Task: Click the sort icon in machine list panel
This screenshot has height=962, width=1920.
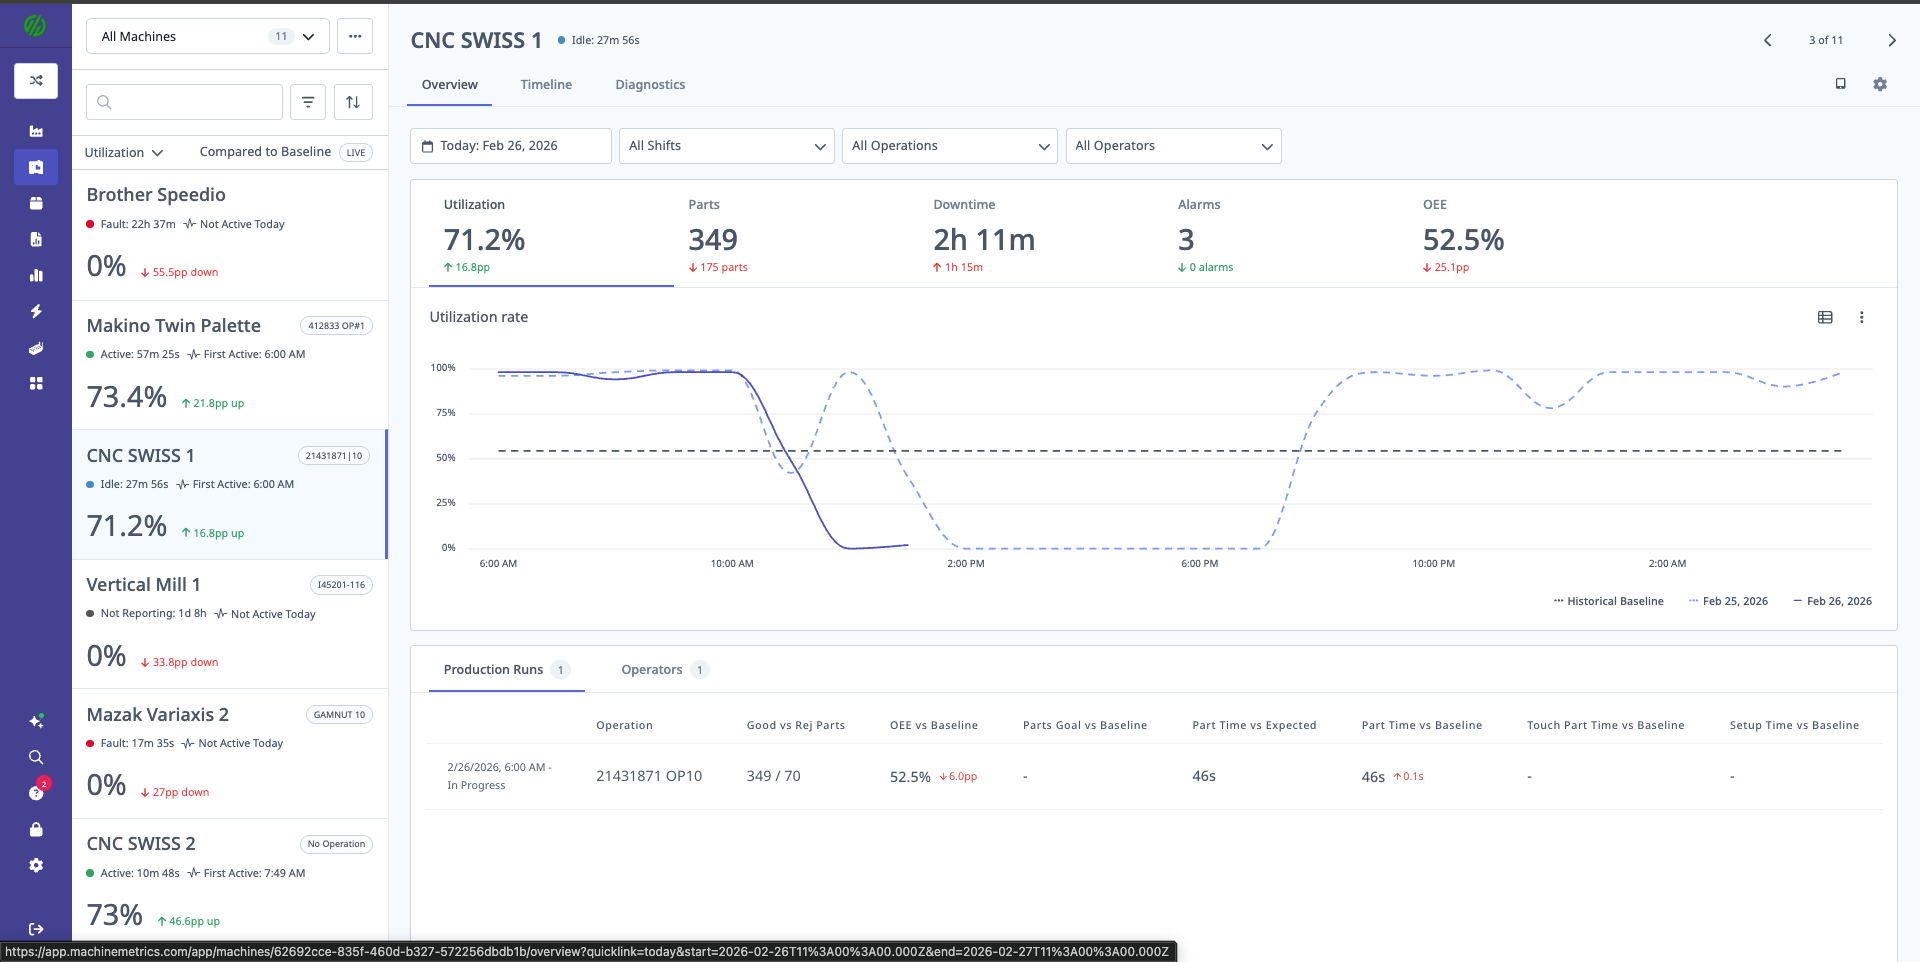Action: (x=353, y=101)
